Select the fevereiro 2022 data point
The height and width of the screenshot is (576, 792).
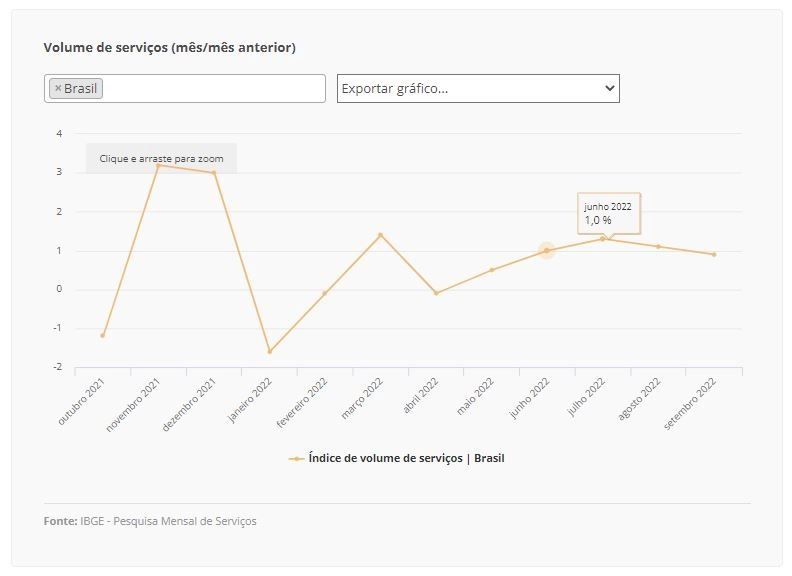[325, 293]
